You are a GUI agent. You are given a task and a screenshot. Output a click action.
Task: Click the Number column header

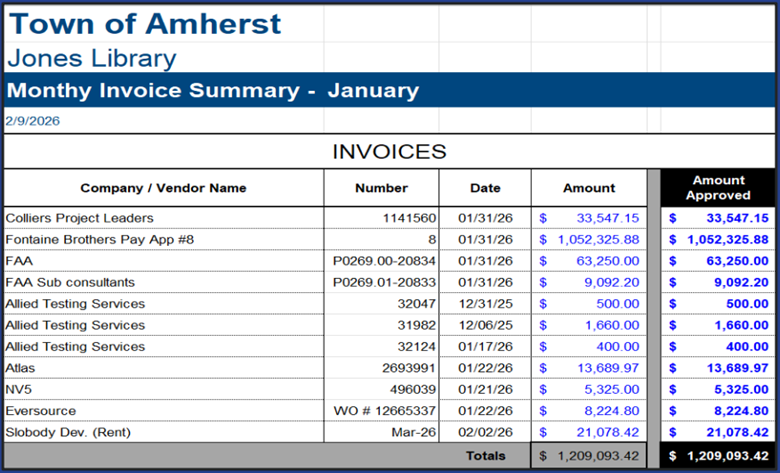(381, 188)
